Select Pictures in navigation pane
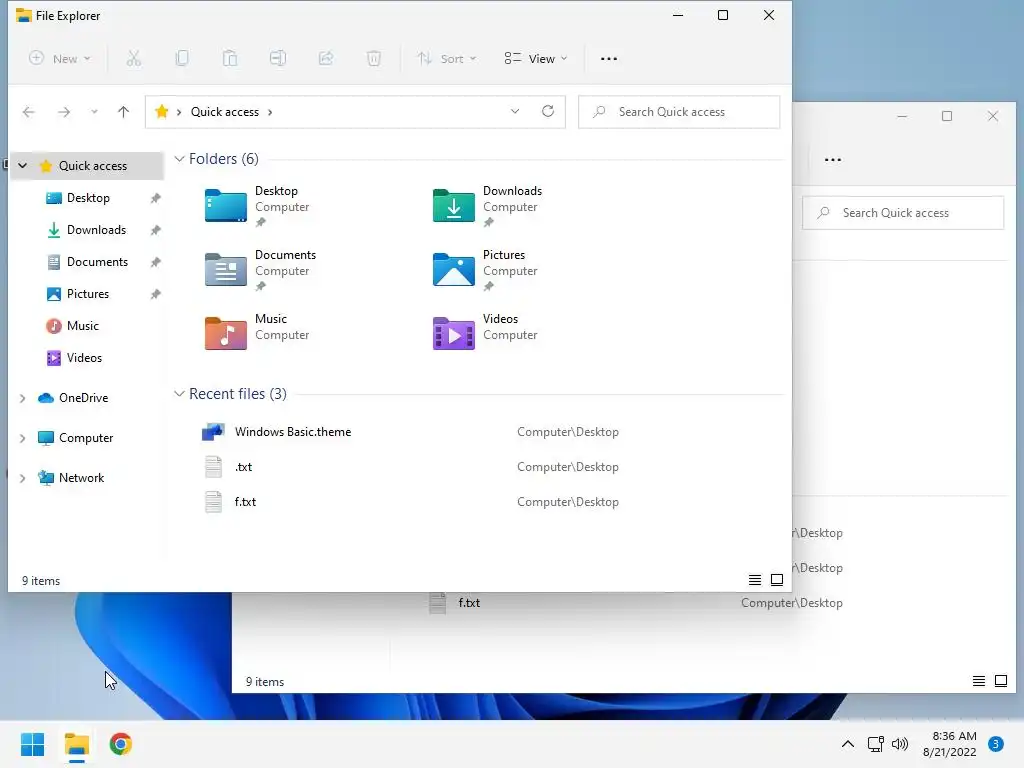The image size is (1024, 768). pos(88,294)
